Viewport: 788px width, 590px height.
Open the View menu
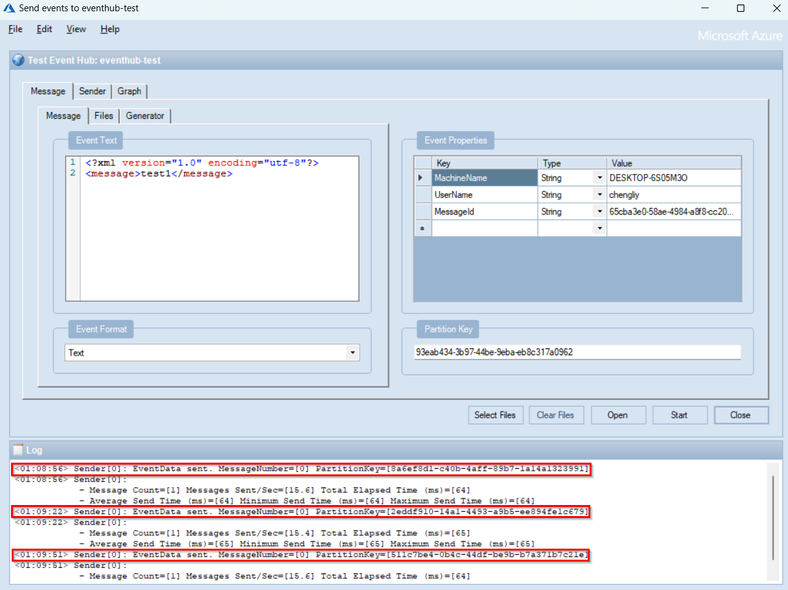tap(76, 29)
